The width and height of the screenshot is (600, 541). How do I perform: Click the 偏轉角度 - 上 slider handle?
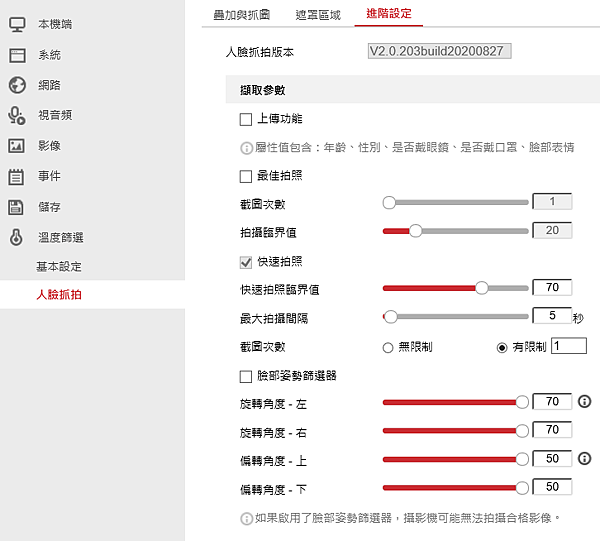[522, 460]
